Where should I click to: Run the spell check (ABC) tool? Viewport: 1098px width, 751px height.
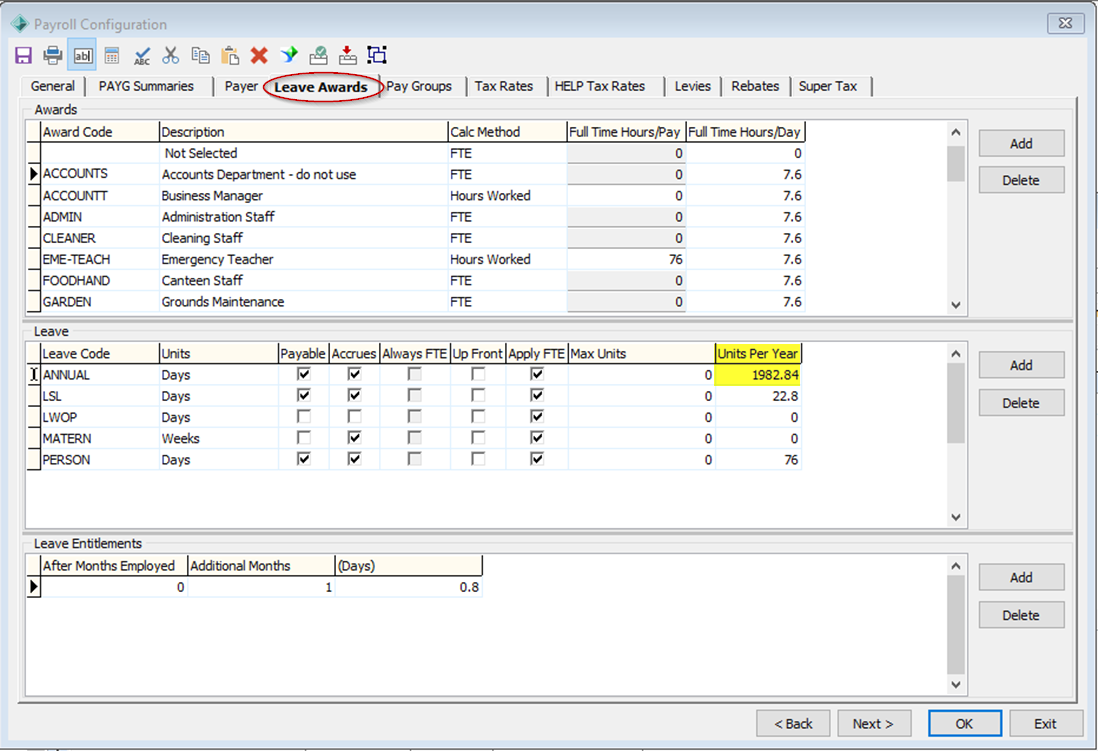coord(141,55)
